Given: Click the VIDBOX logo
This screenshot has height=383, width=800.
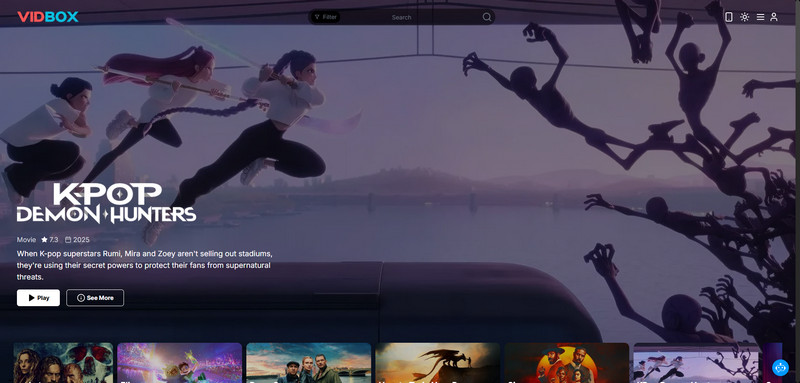Looking at the screenshot, I should (x=48, y=17).
